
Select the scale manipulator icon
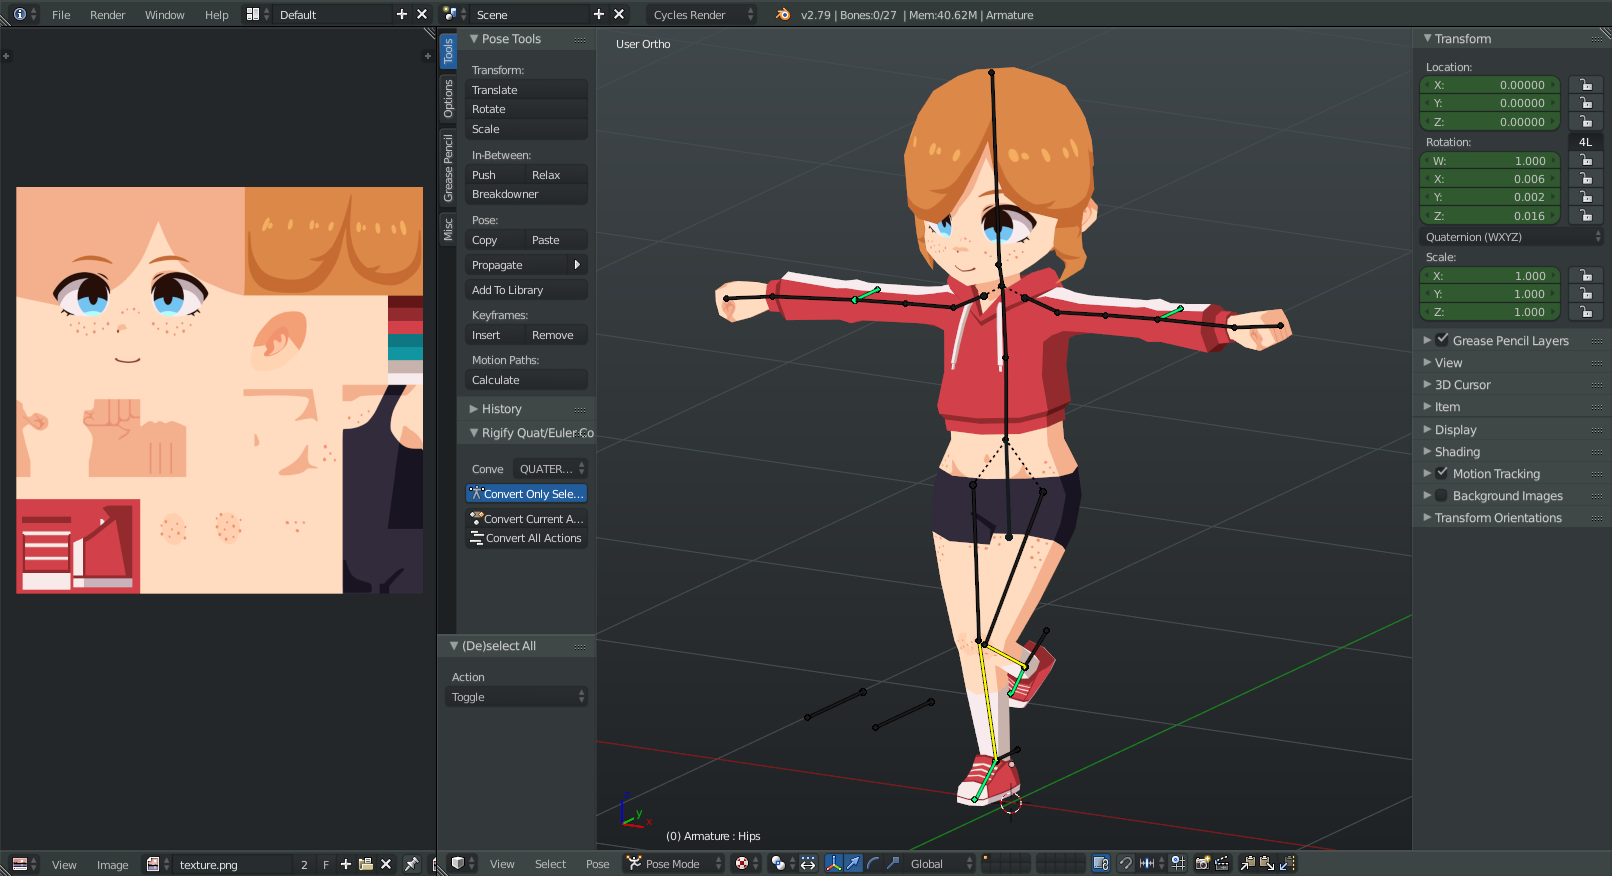click(893, 863)
